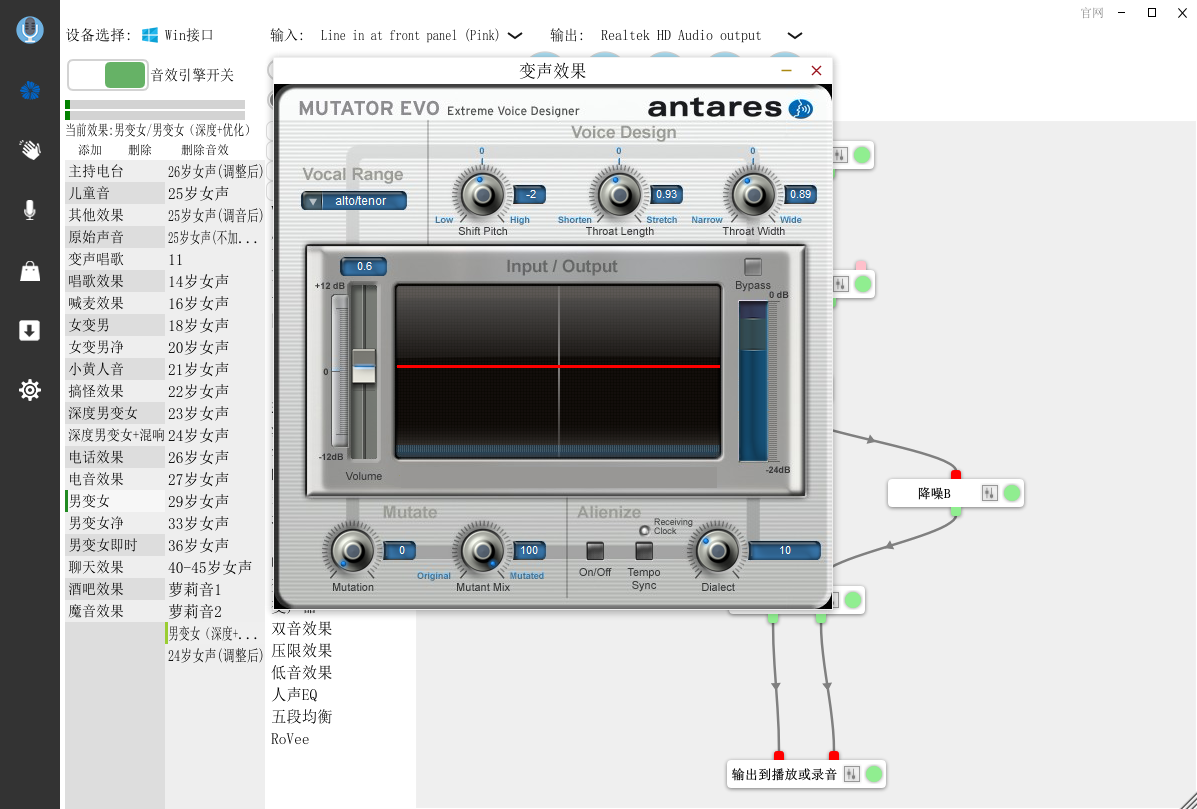Open the blue flower effects sidebar icon
This screenshot has width=1197, height=809.
30,91
